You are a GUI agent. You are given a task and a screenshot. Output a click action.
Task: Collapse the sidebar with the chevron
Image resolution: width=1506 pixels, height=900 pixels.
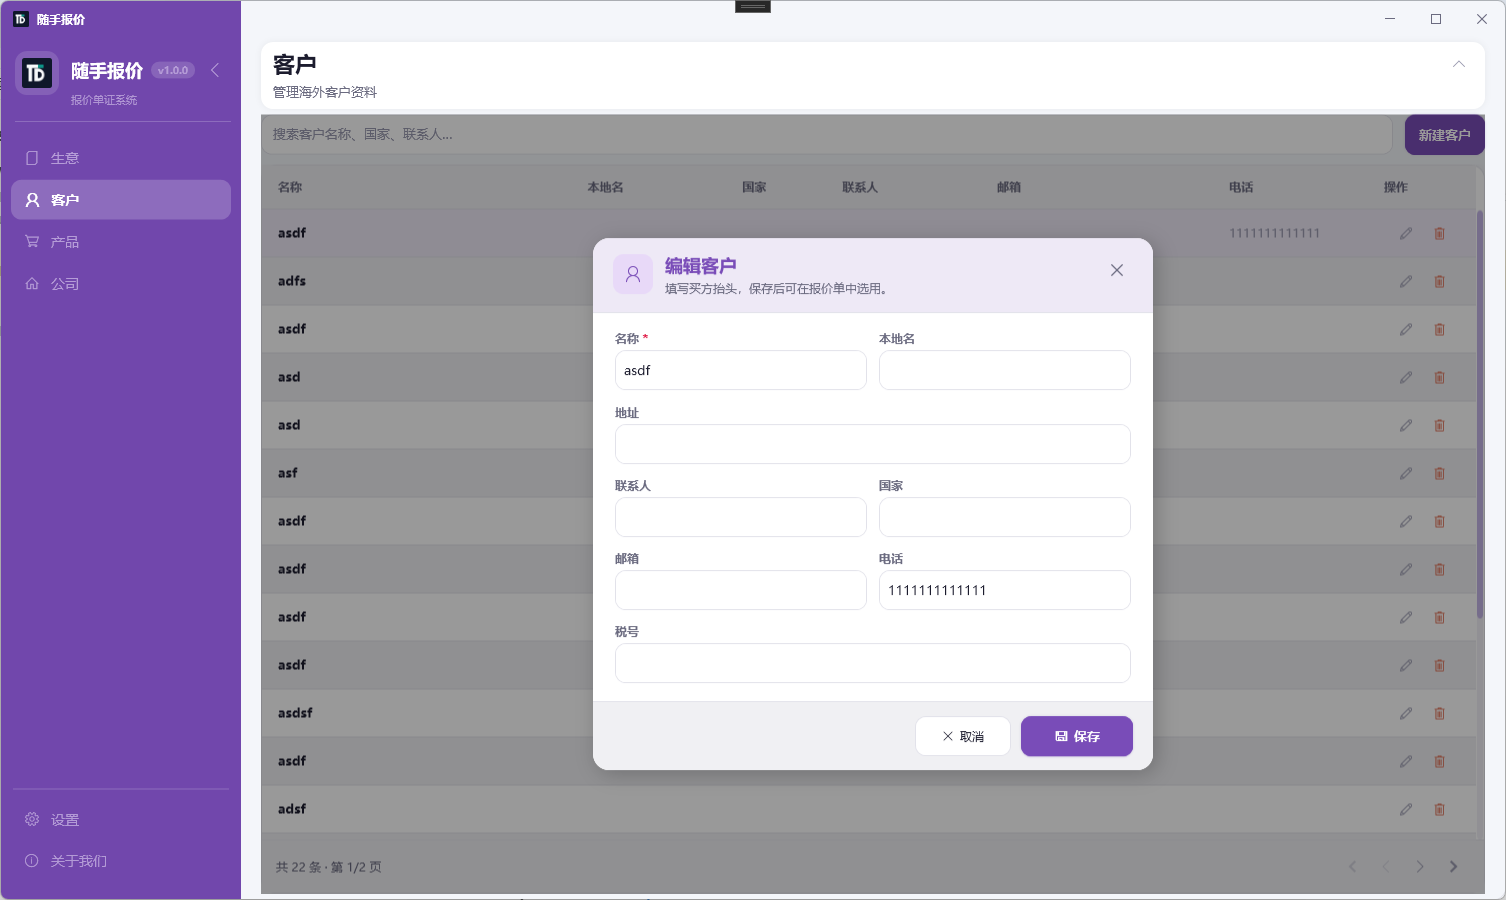[x=215, y=70]
